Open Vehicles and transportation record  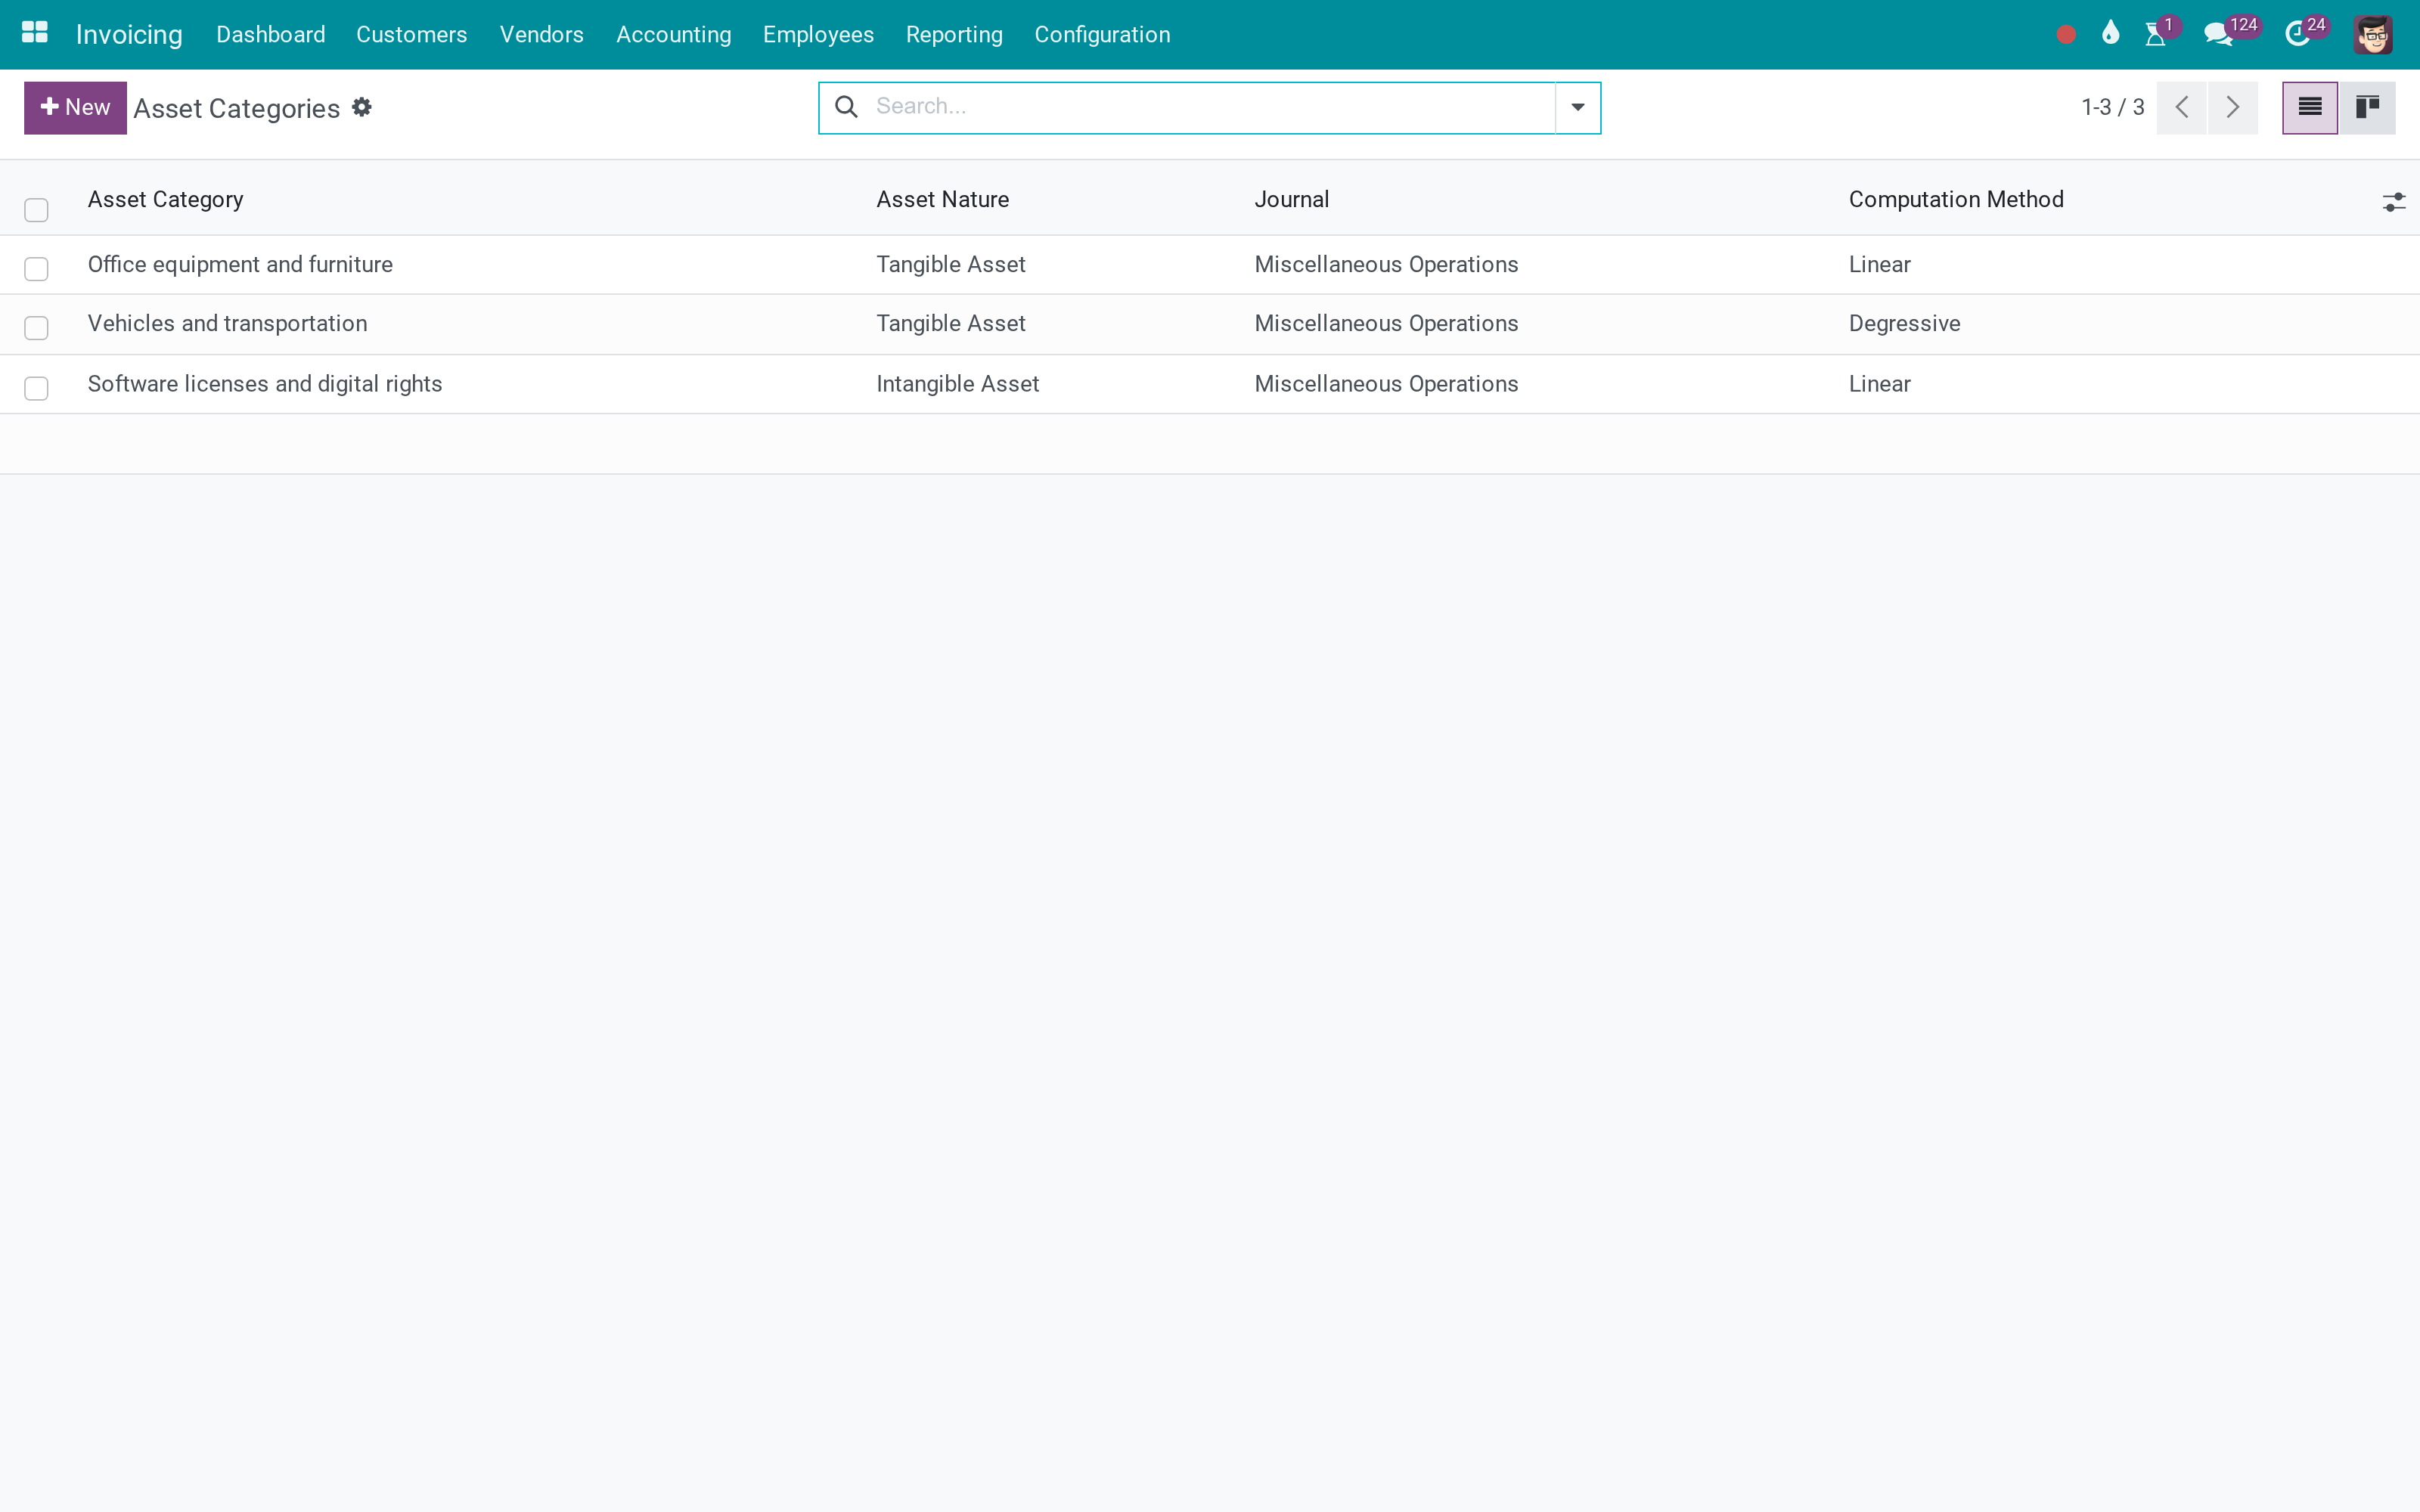click(227, 323)
